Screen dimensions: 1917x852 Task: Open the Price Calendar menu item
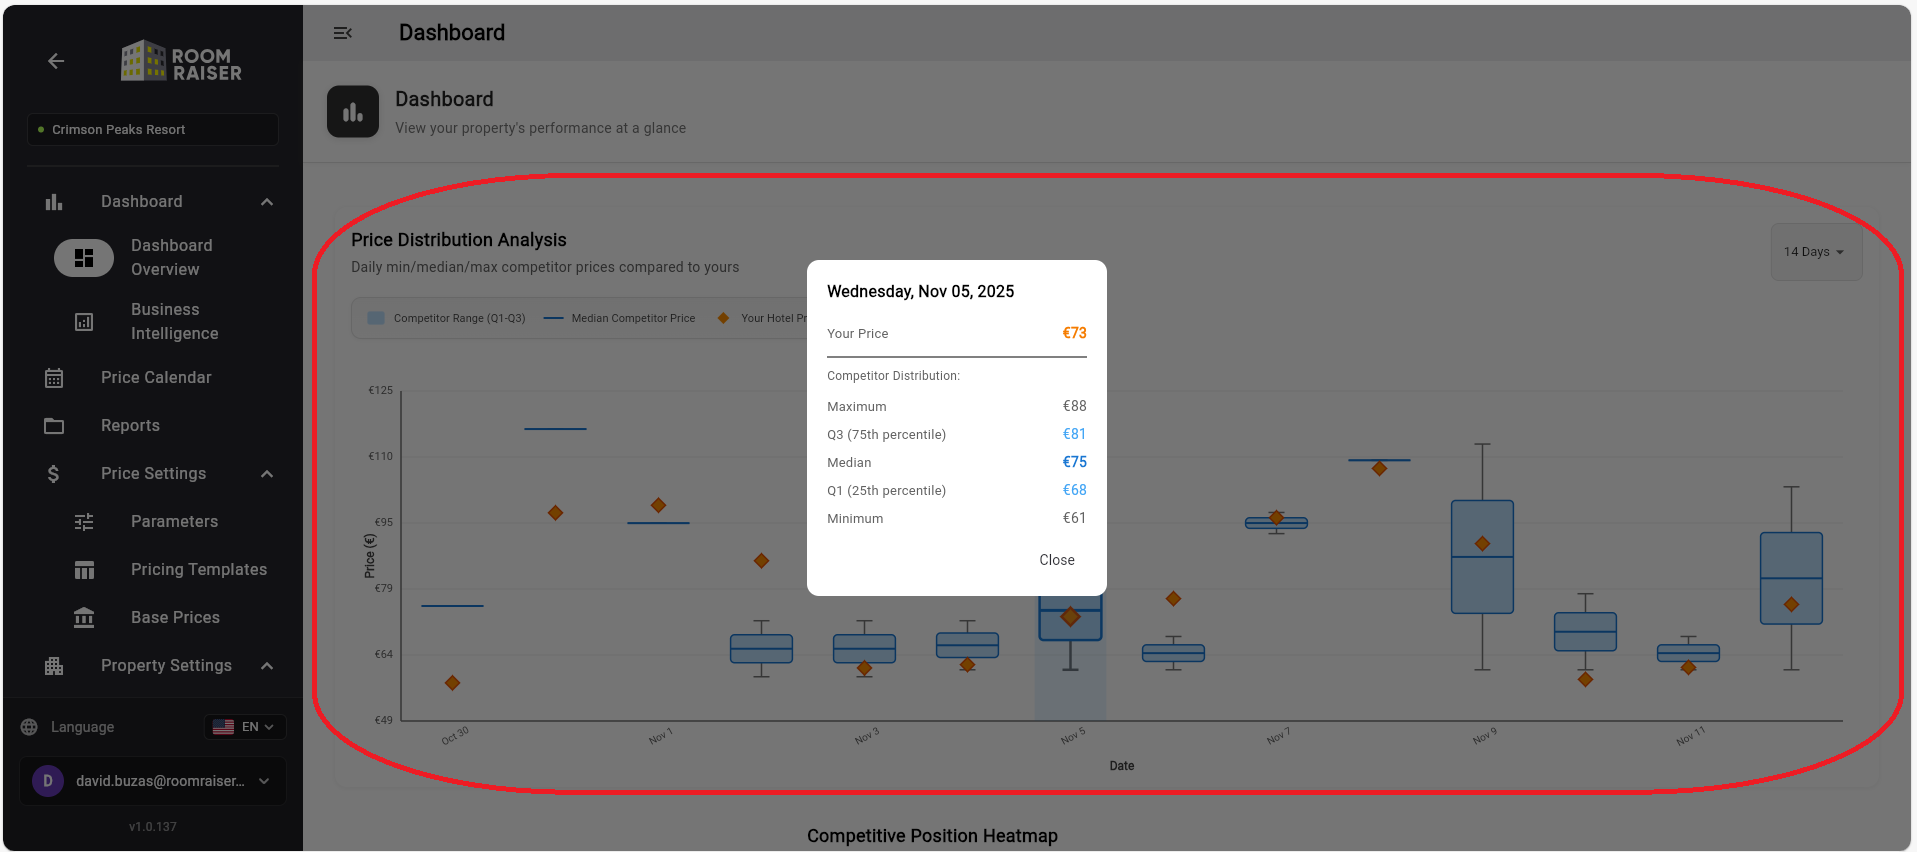(156, 378)
